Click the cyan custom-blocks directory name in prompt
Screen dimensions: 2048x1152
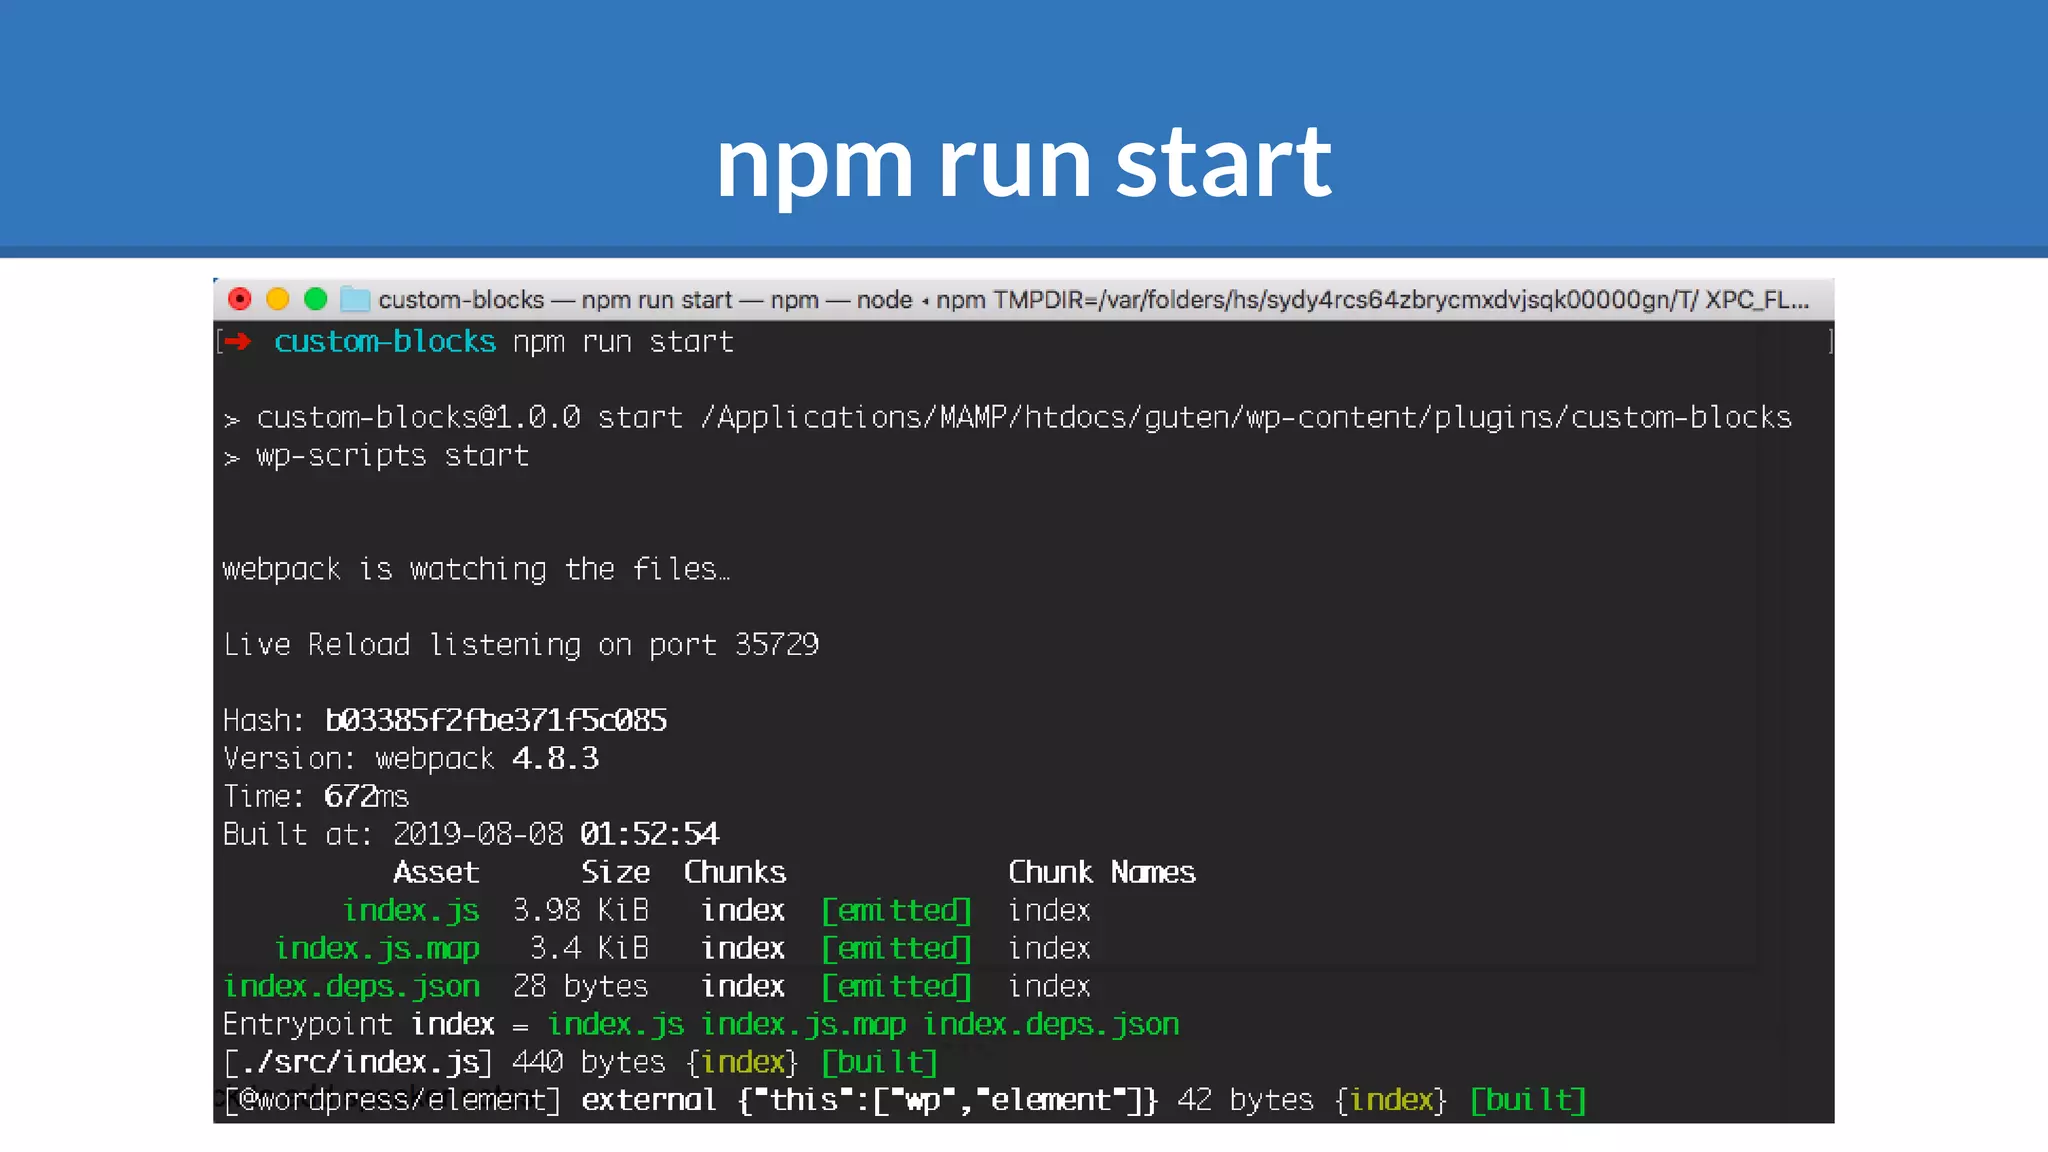click(385, 342)
